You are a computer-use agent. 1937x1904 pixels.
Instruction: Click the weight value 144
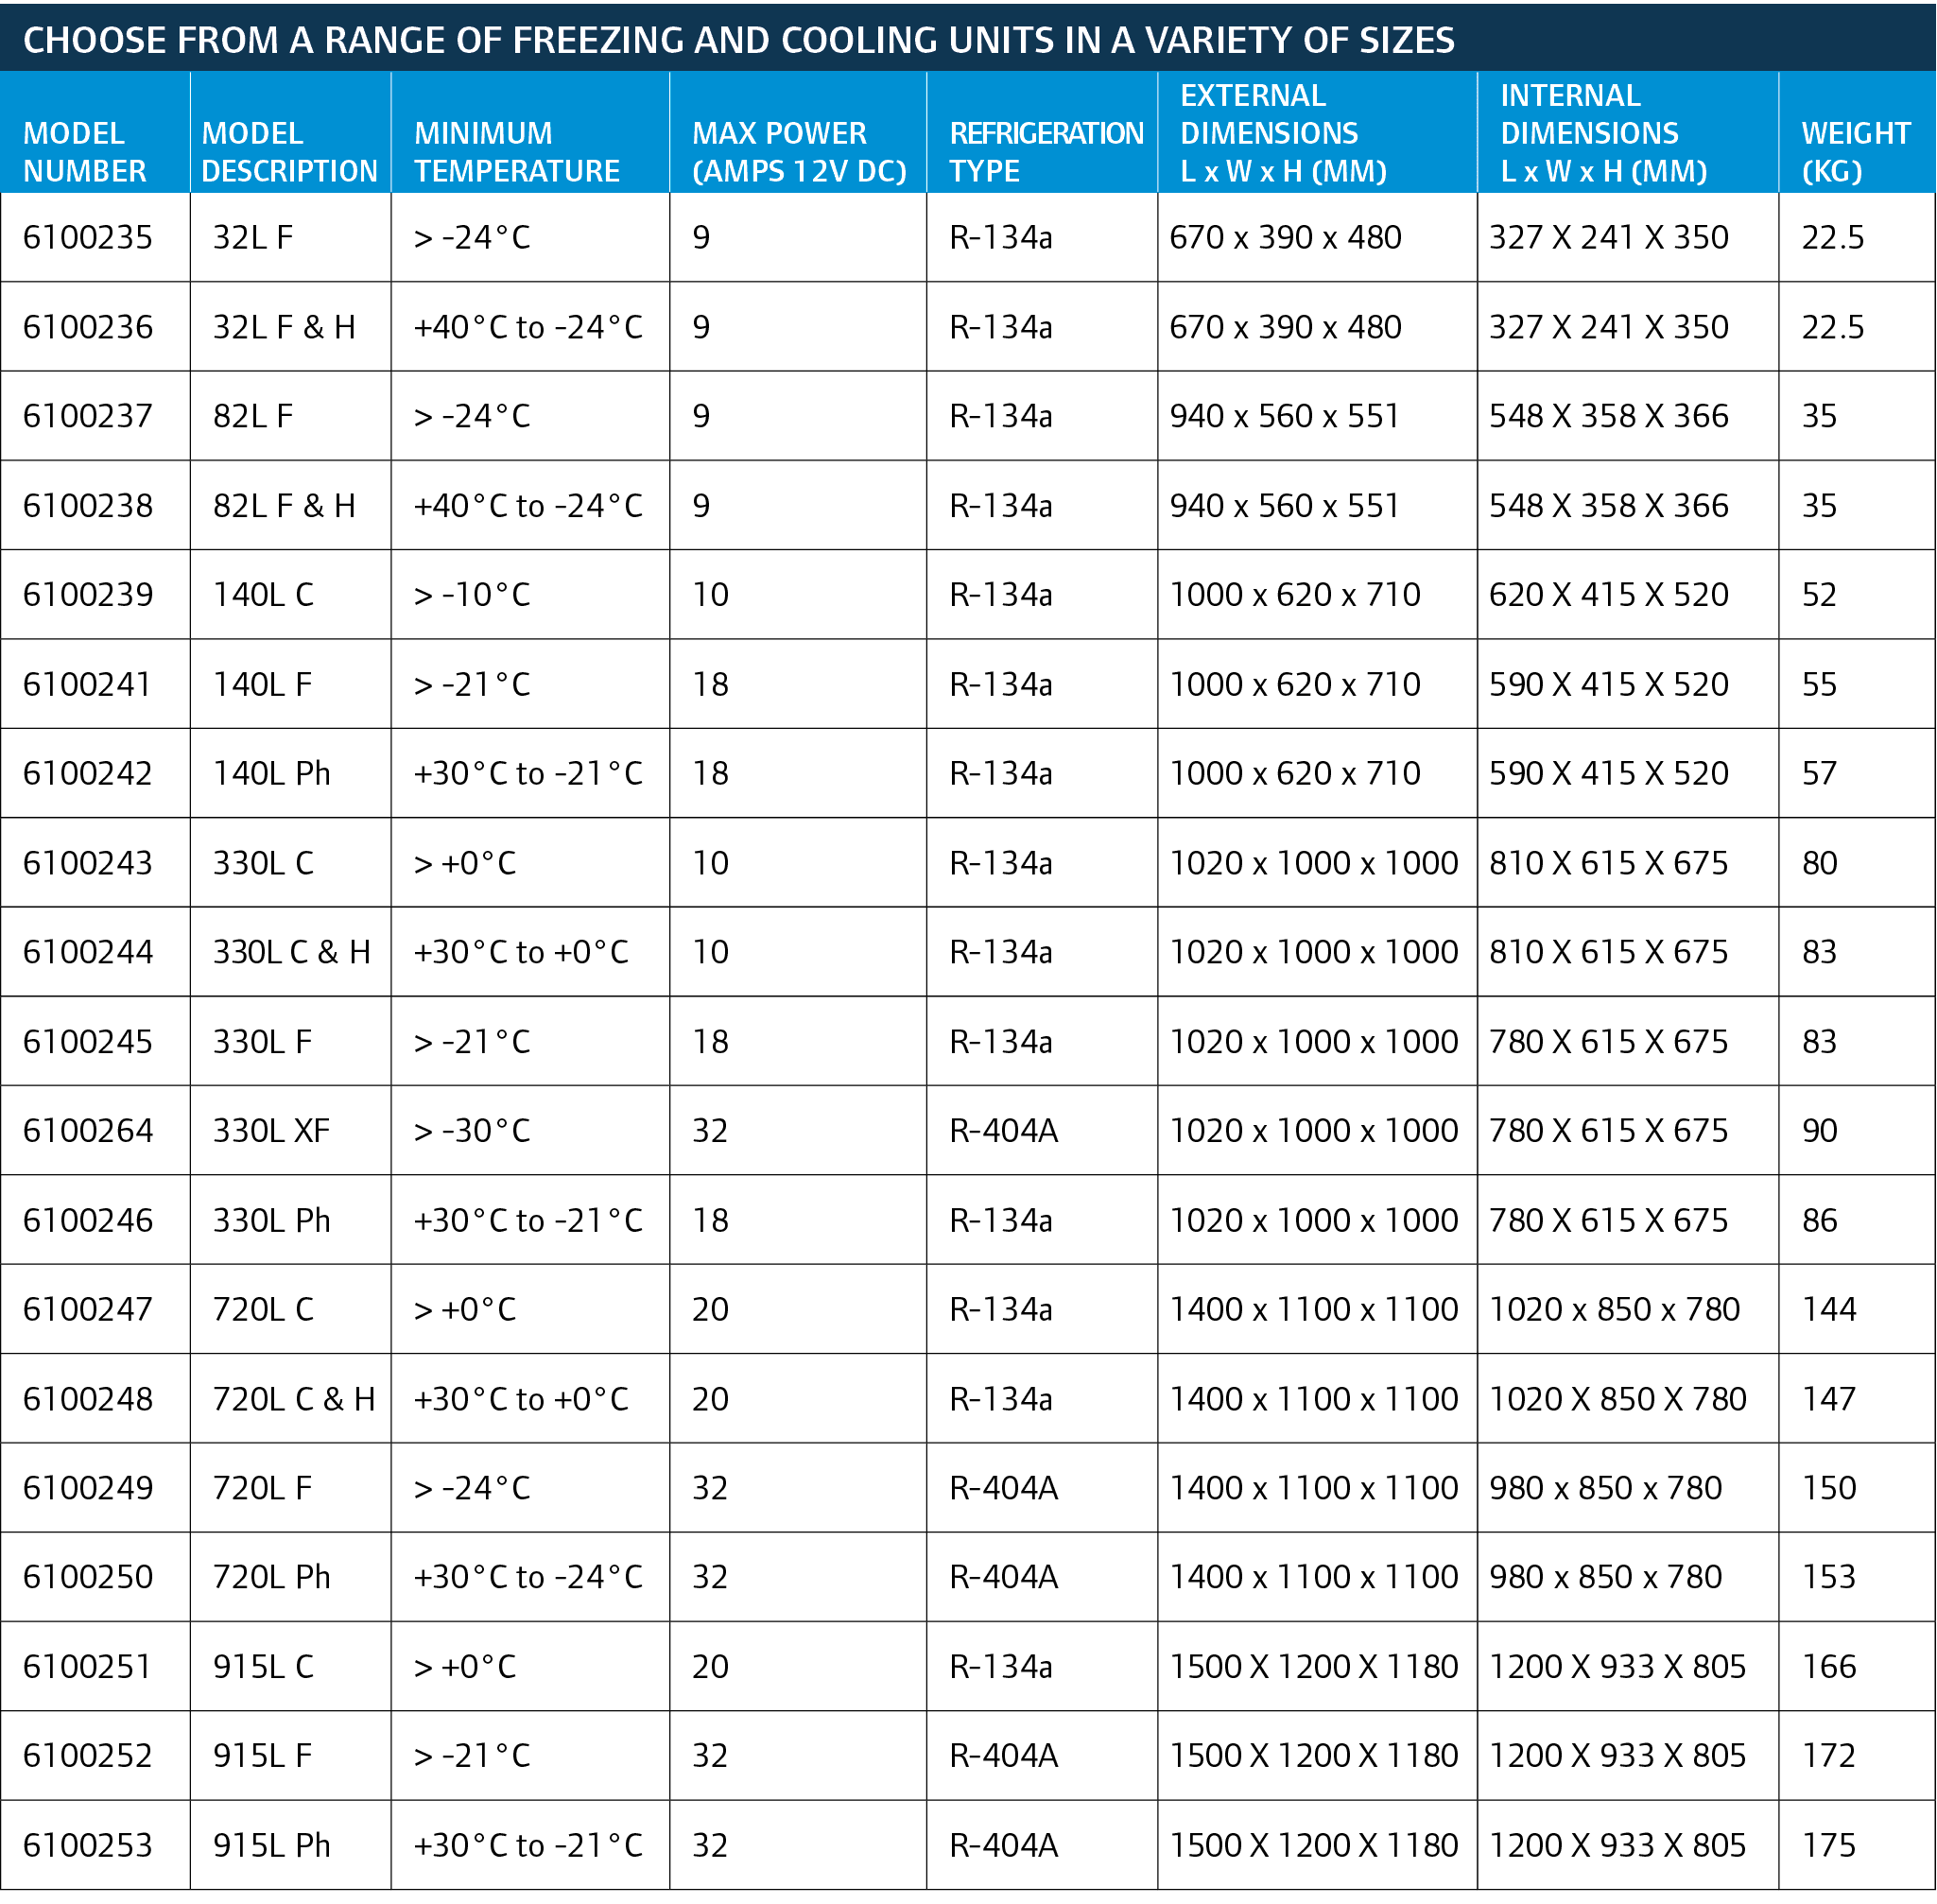1829,1309
